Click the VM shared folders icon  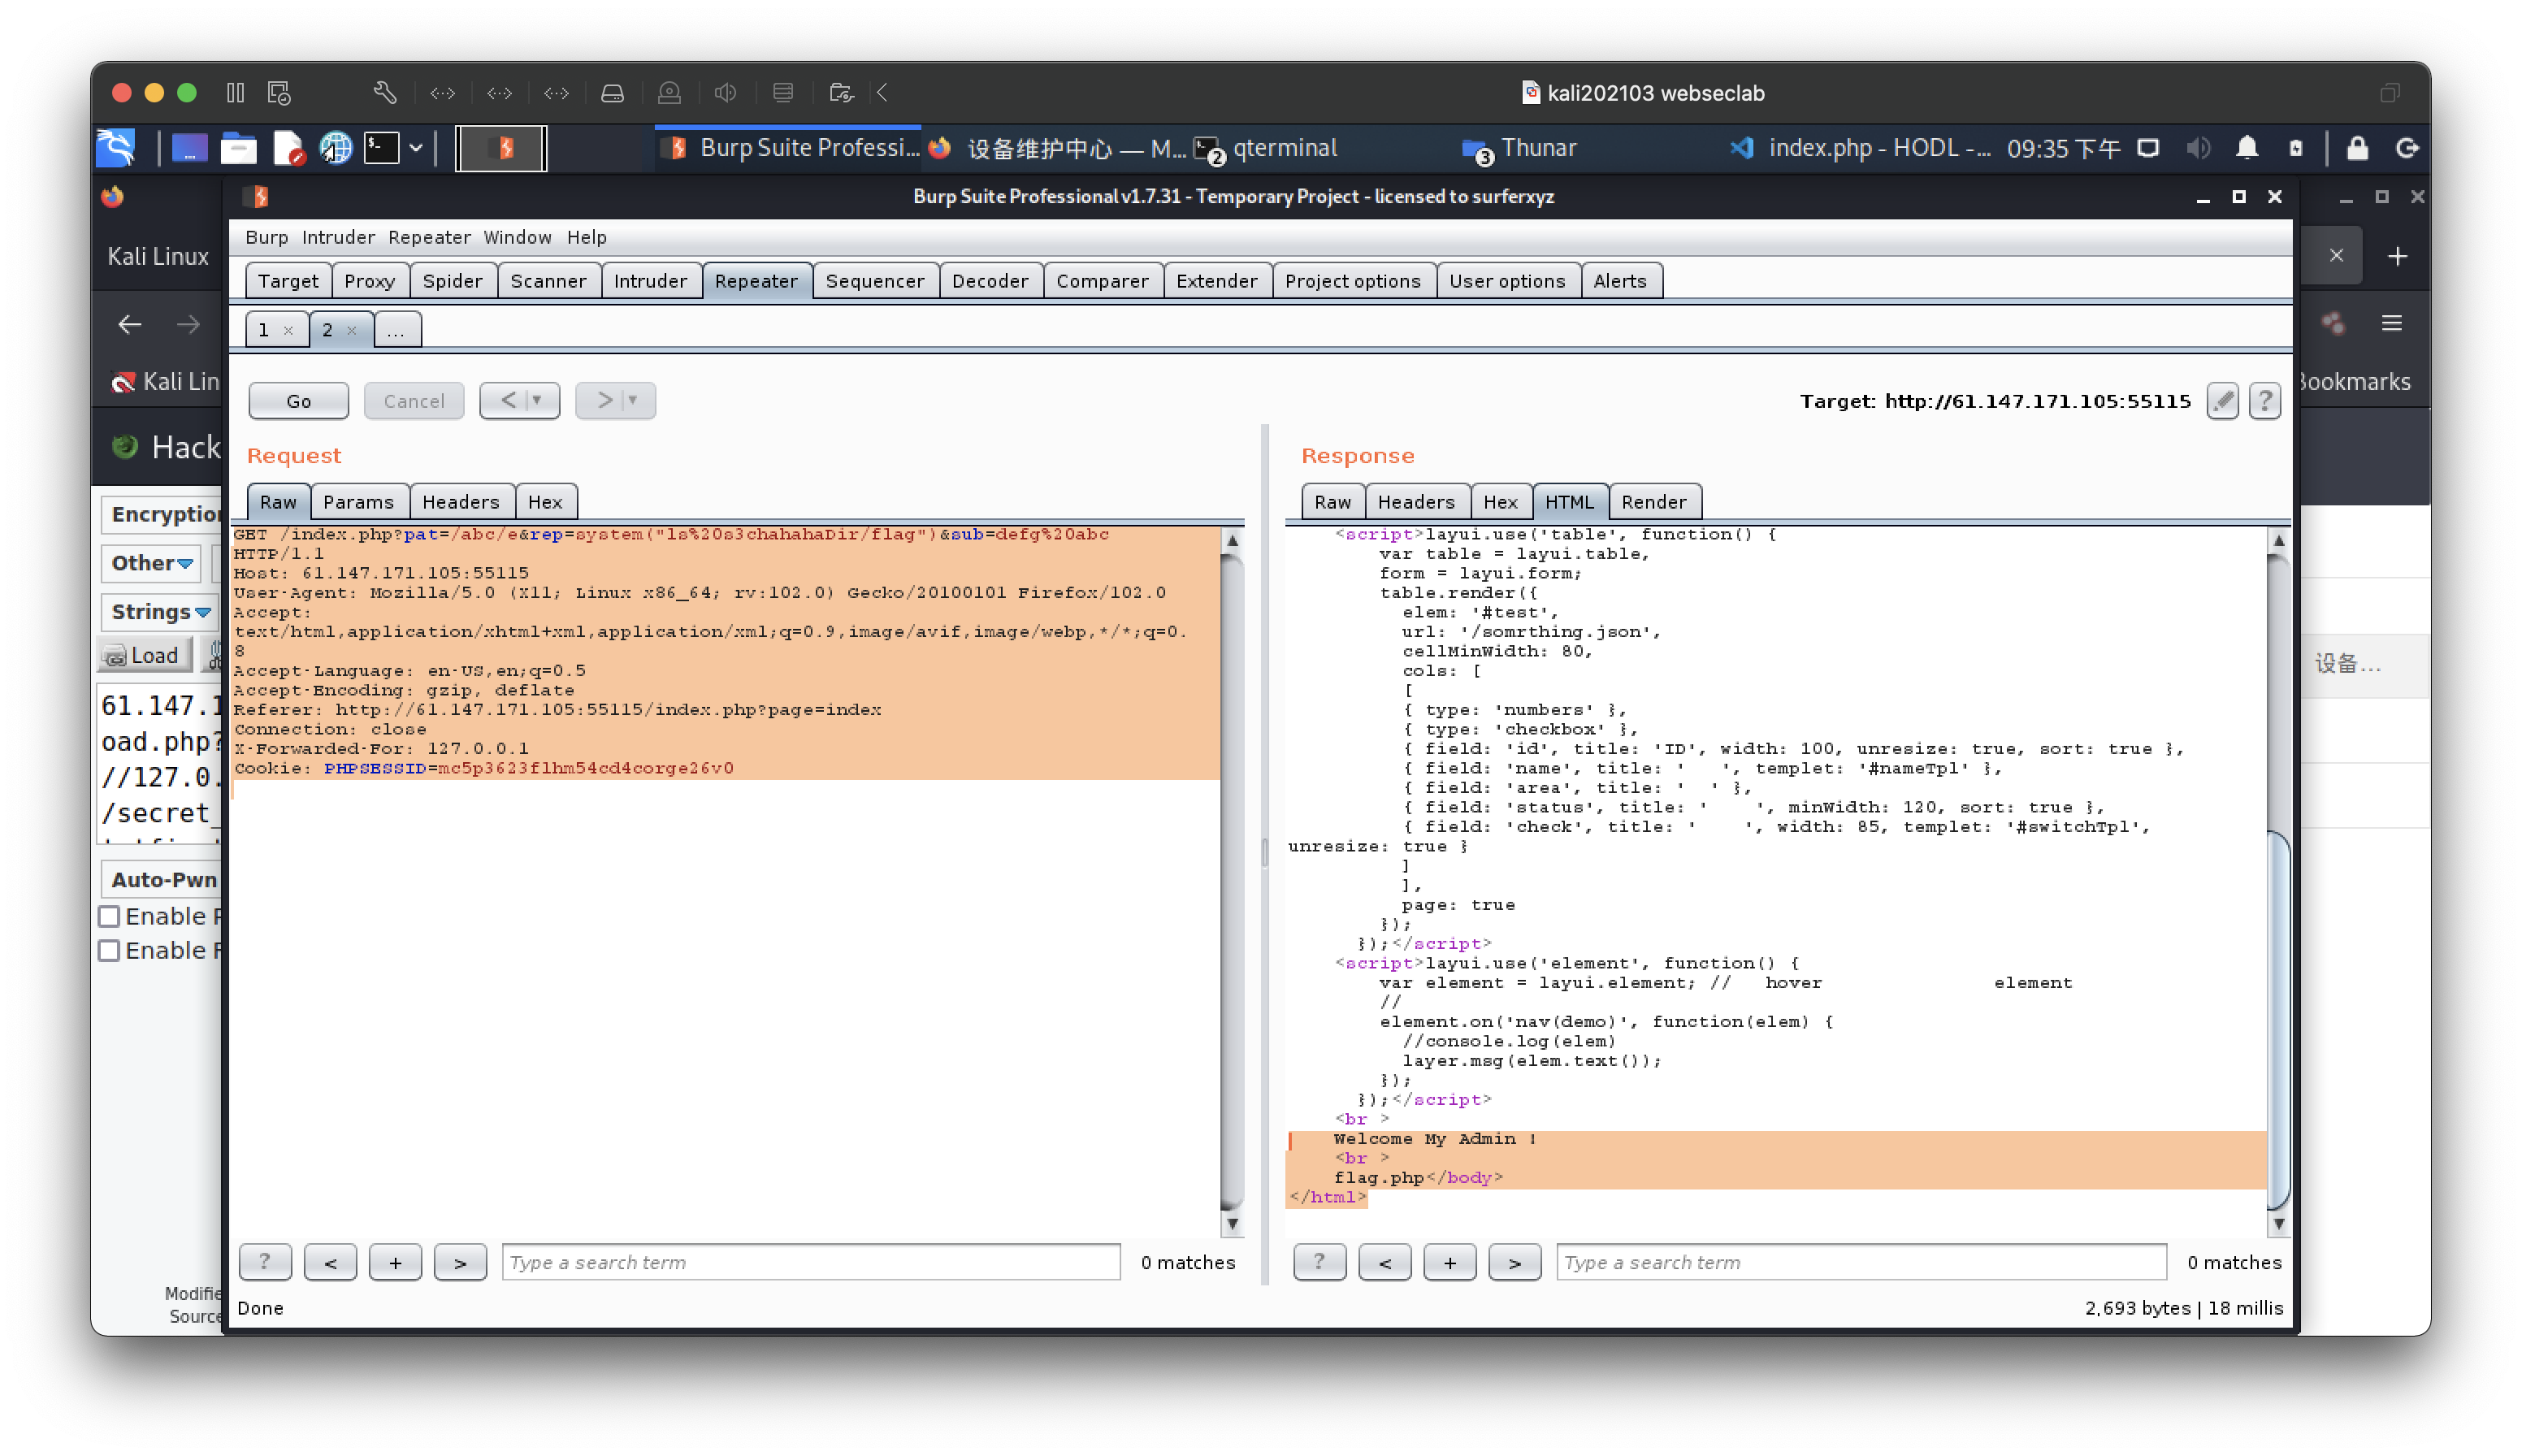click(x=841, y=93)
